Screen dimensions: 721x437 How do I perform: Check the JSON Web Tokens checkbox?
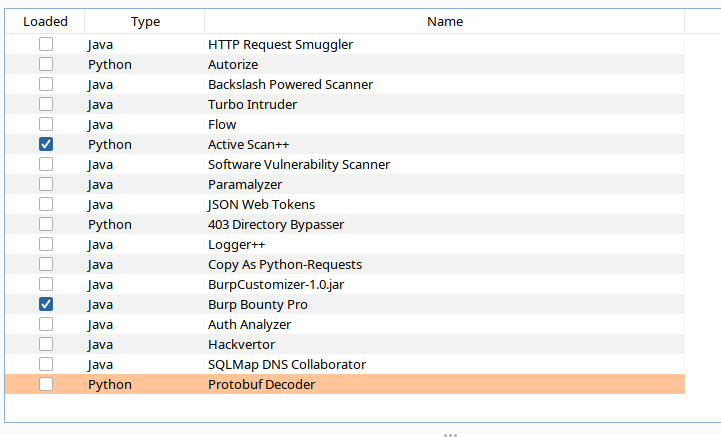point(46,204)
